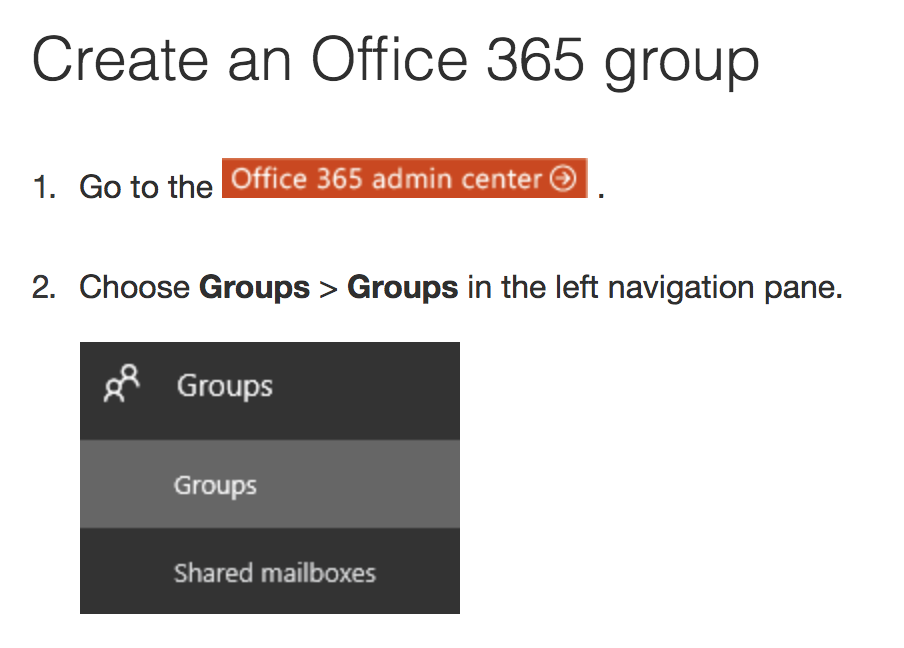Image resolution: width=904 pixels, height=648 pixels.
Task: Click the second bold Groups word in step 2
Action: pyautogui.click(x=402, y=287)
